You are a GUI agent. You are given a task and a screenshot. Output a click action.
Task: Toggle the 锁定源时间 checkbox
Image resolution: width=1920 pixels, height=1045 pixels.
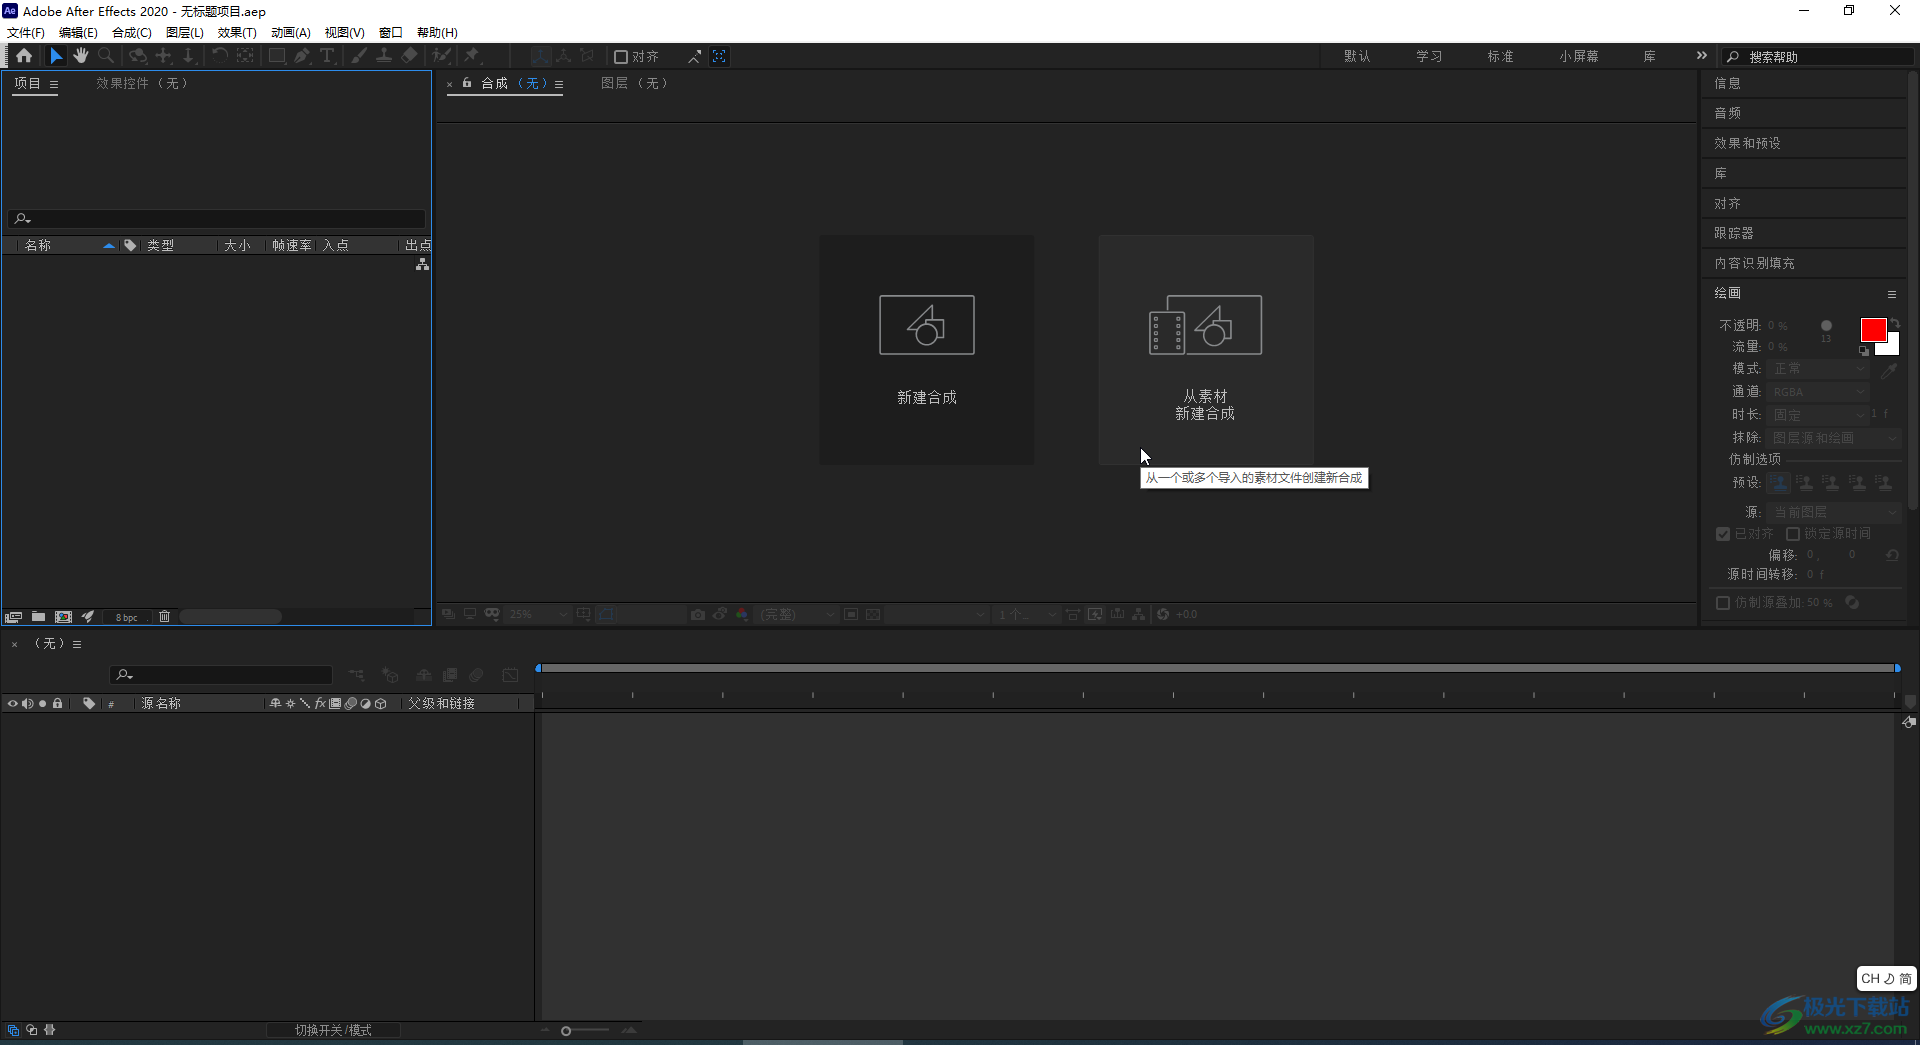click(x=1793, y=534)
